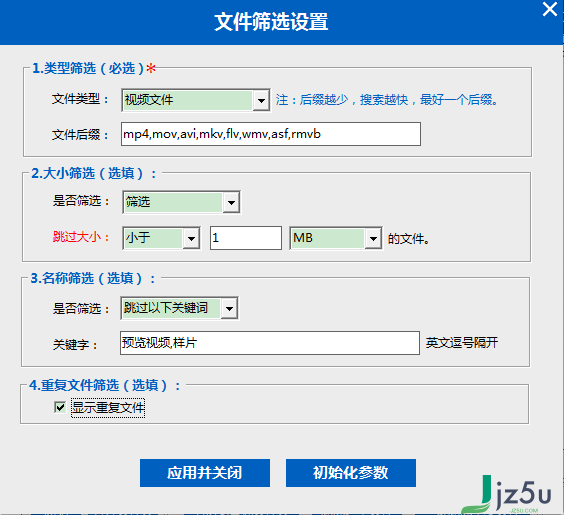Toggle the 显示重复文件 checkbox

pos(60,407)
